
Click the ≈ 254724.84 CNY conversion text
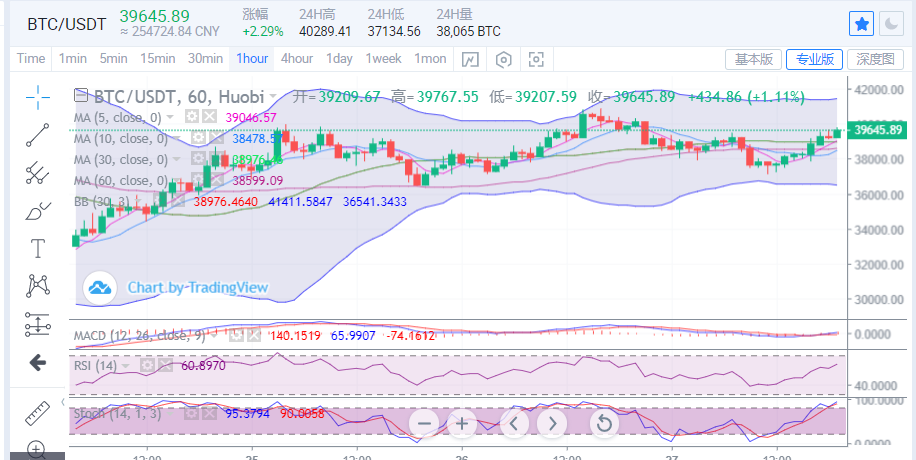click(x=170, y=32)
